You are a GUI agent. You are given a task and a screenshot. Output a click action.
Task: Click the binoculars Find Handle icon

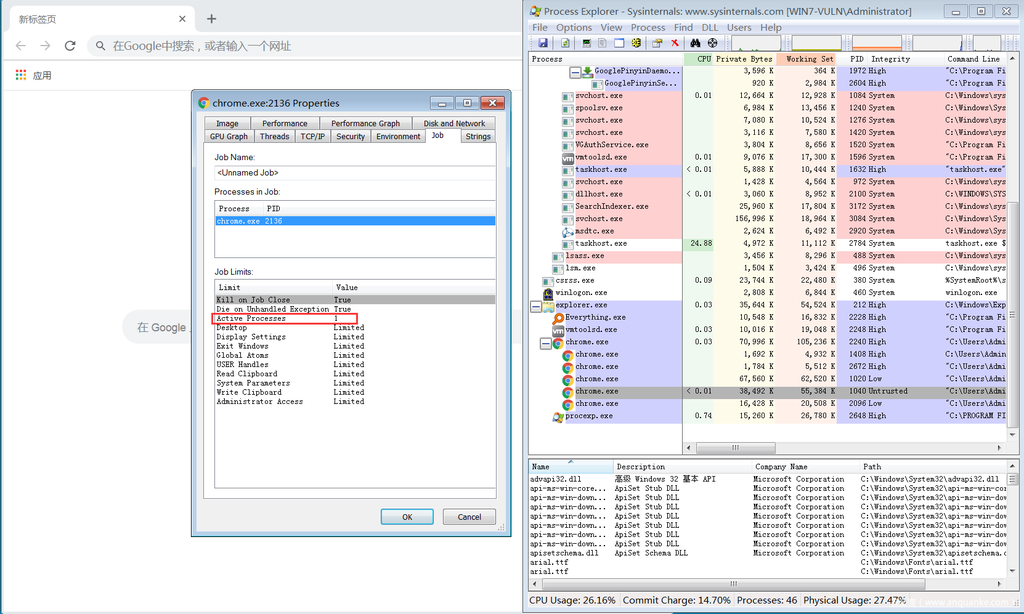coord(694,43)
